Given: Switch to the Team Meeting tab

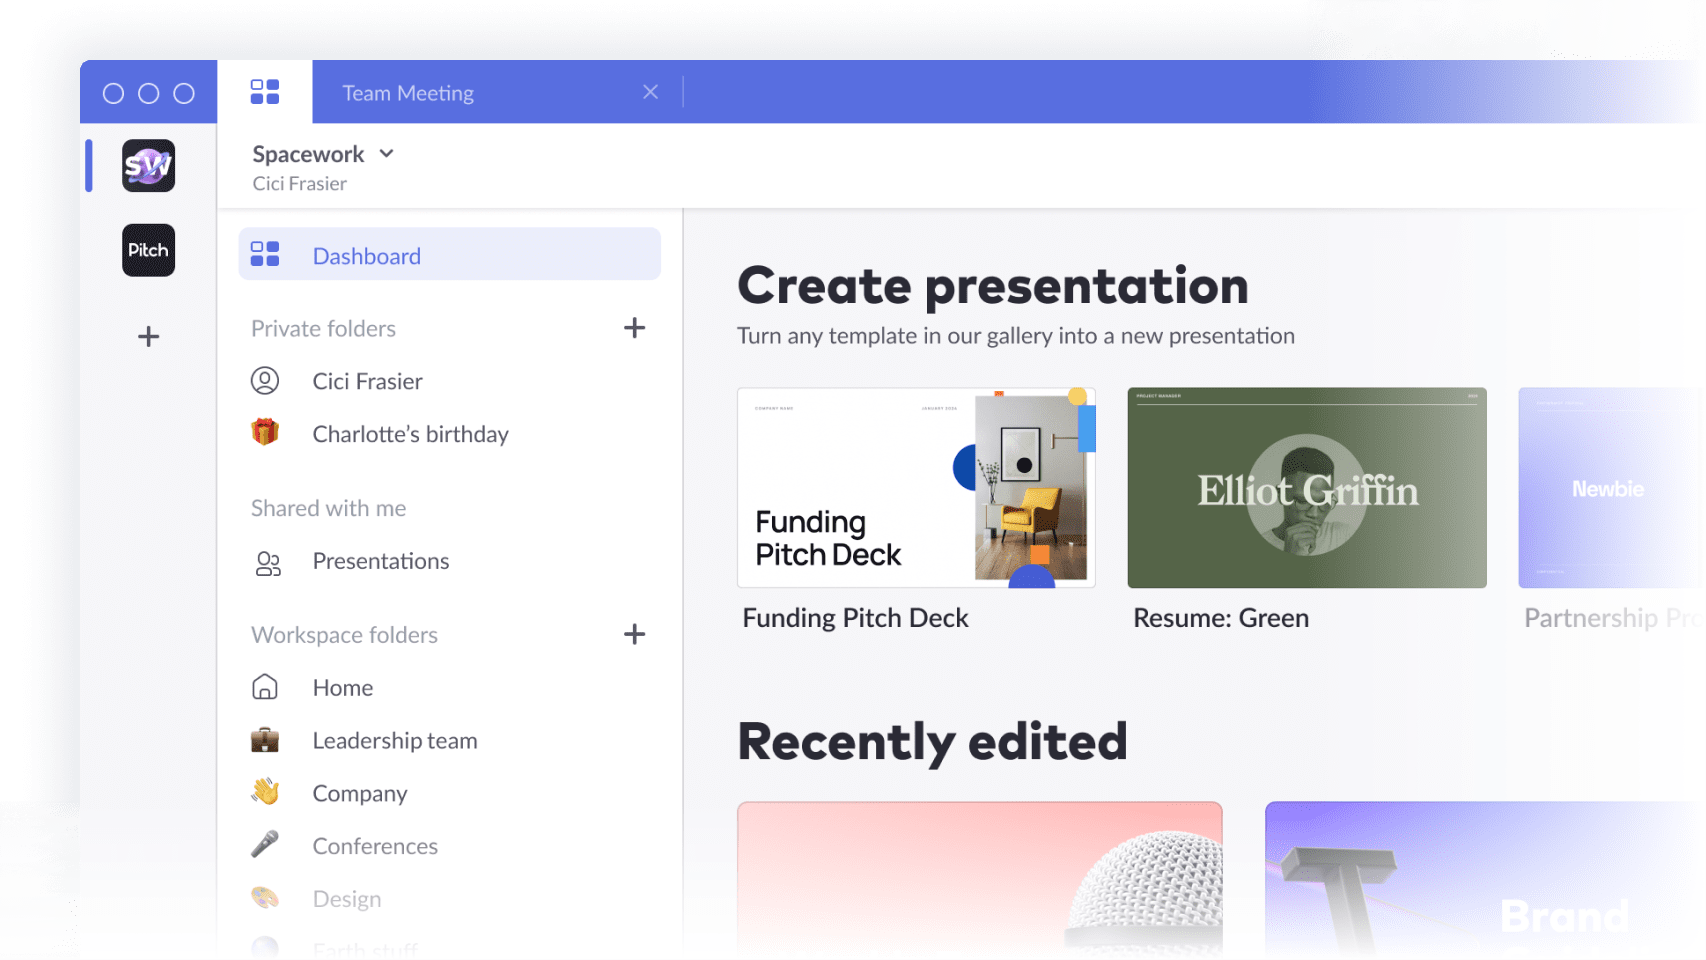Looking at the screenshot, I should [x=408, y=93].
